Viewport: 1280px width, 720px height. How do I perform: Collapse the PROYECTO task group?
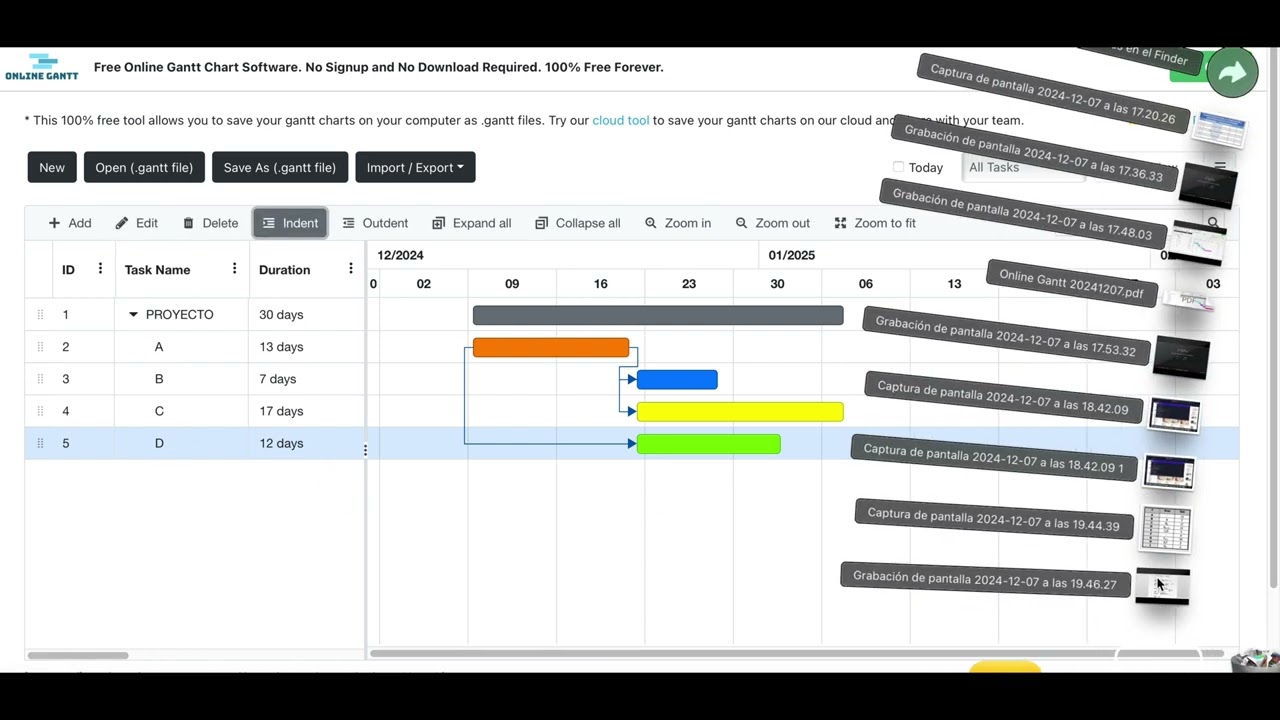pos(133,315)
